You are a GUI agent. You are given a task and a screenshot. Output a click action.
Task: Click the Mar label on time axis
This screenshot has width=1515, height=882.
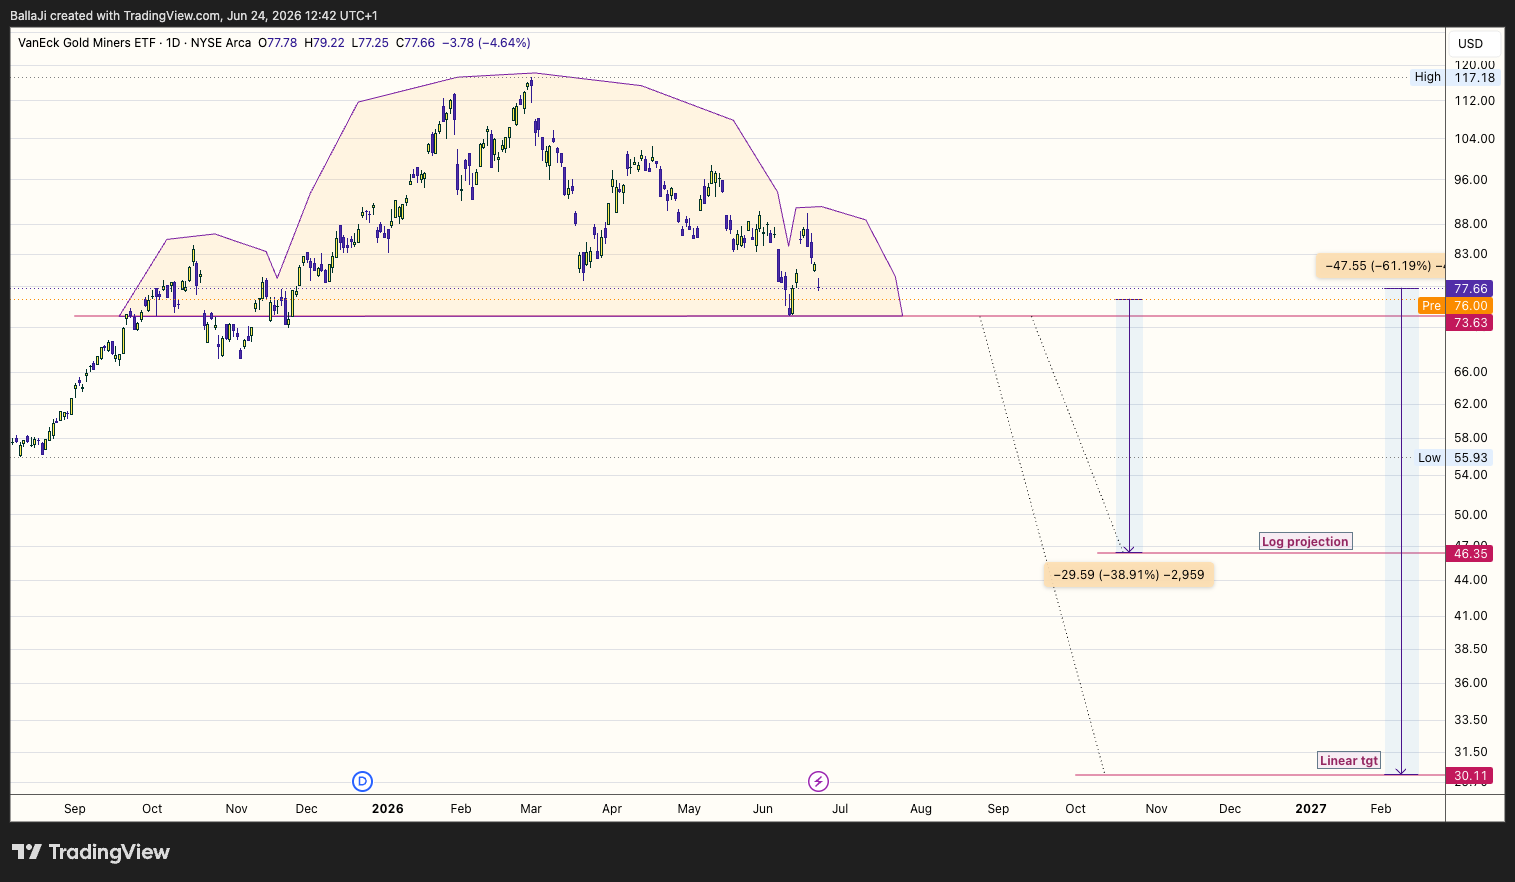(531, 809)
